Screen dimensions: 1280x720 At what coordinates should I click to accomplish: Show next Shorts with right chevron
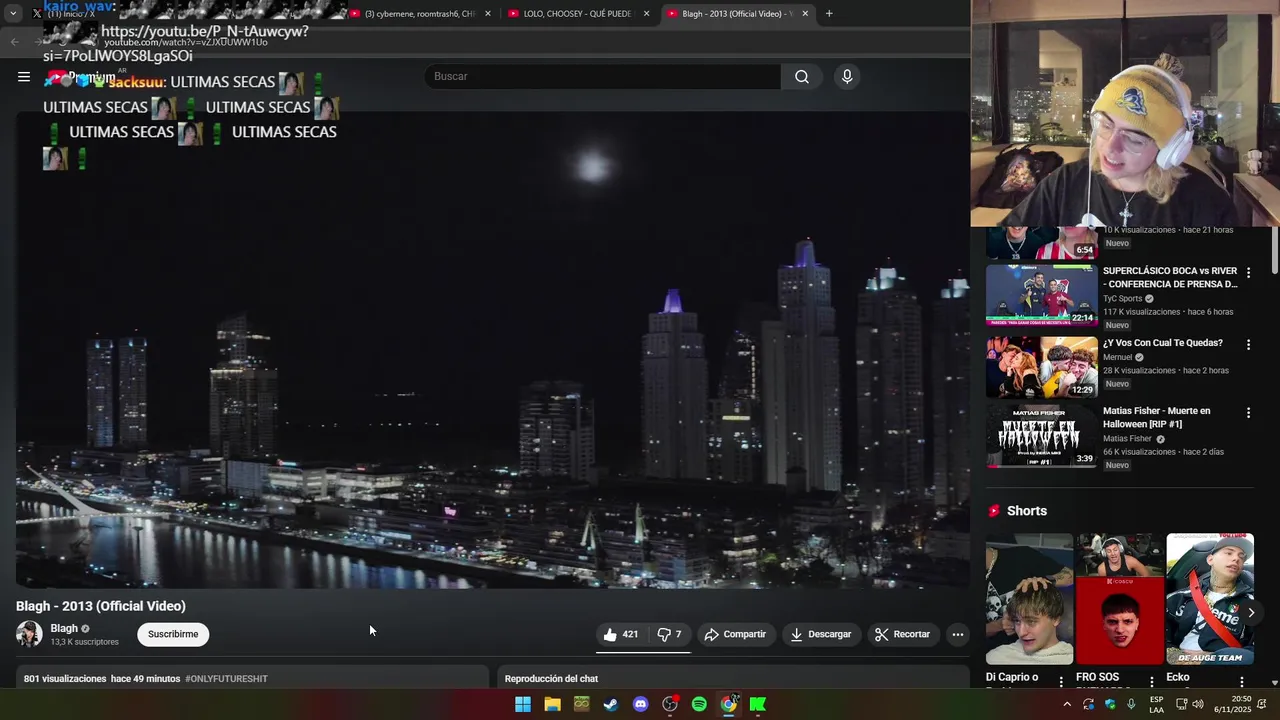pyautogui.click(x=1251, y=612)
